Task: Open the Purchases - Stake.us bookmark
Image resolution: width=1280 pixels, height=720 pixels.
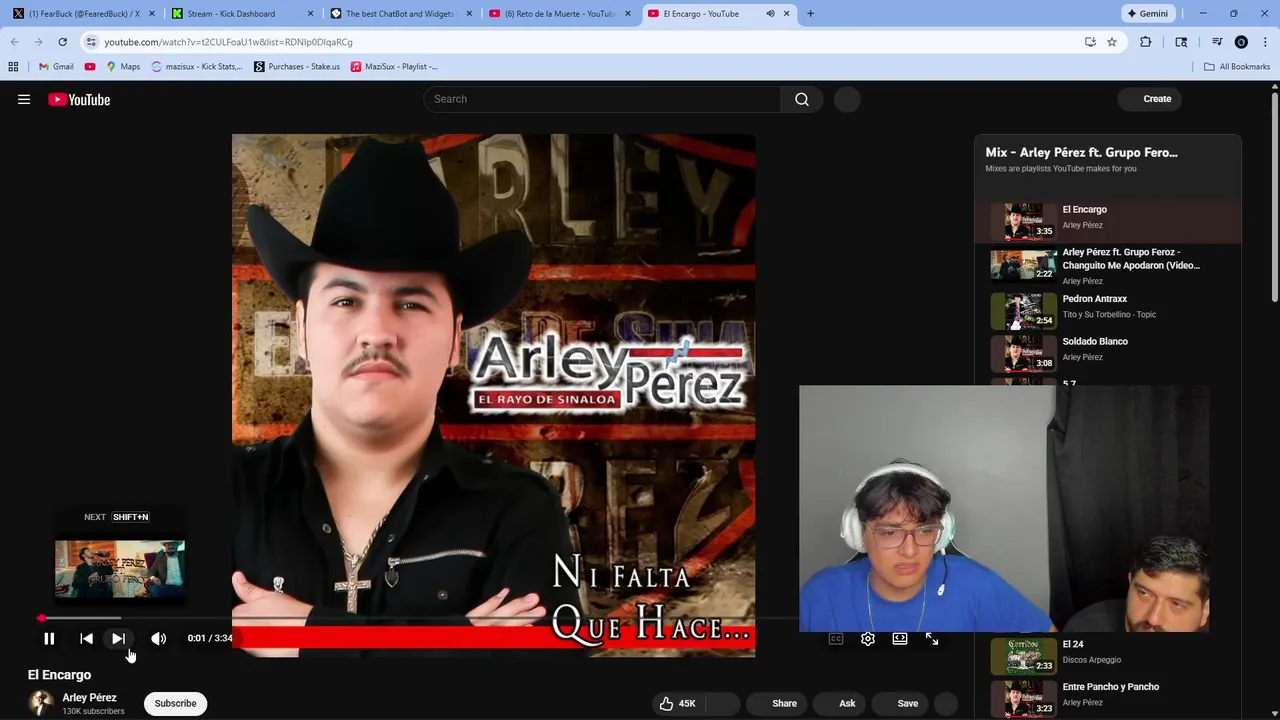Action: (297, 67)
